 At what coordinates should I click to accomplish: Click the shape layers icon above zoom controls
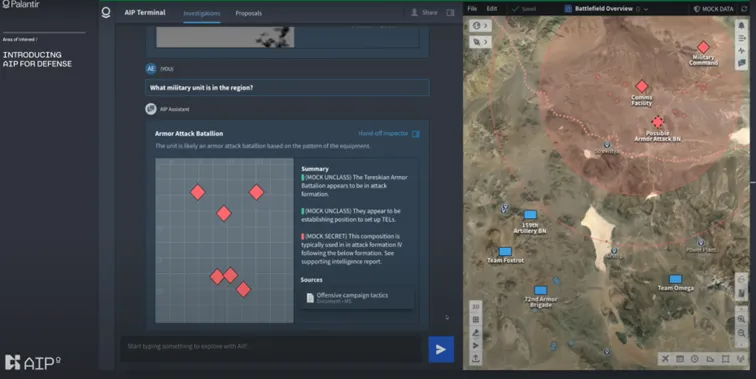[x=741, y=280]
